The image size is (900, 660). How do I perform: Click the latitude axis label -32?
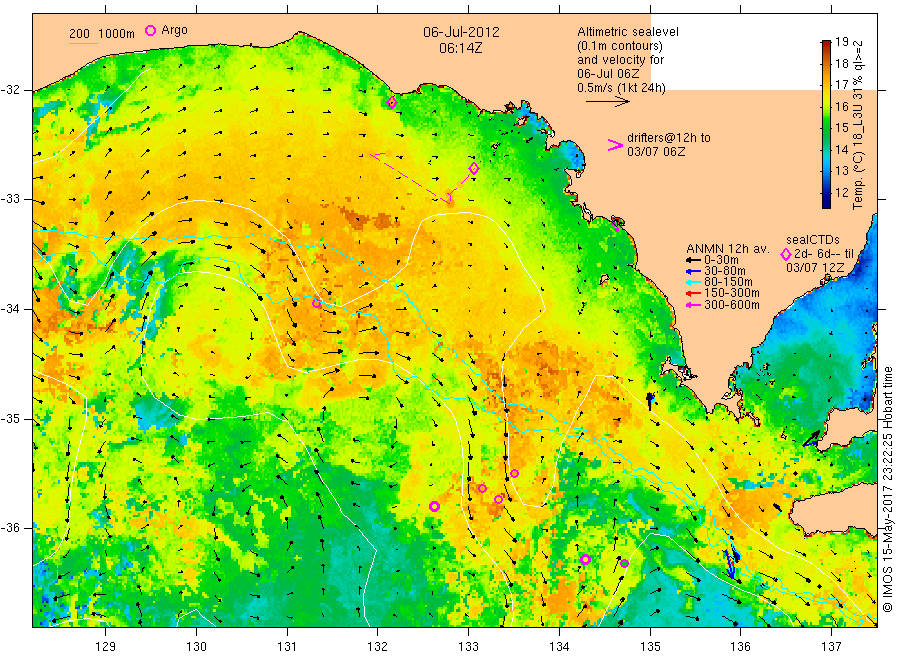[10, 90]
